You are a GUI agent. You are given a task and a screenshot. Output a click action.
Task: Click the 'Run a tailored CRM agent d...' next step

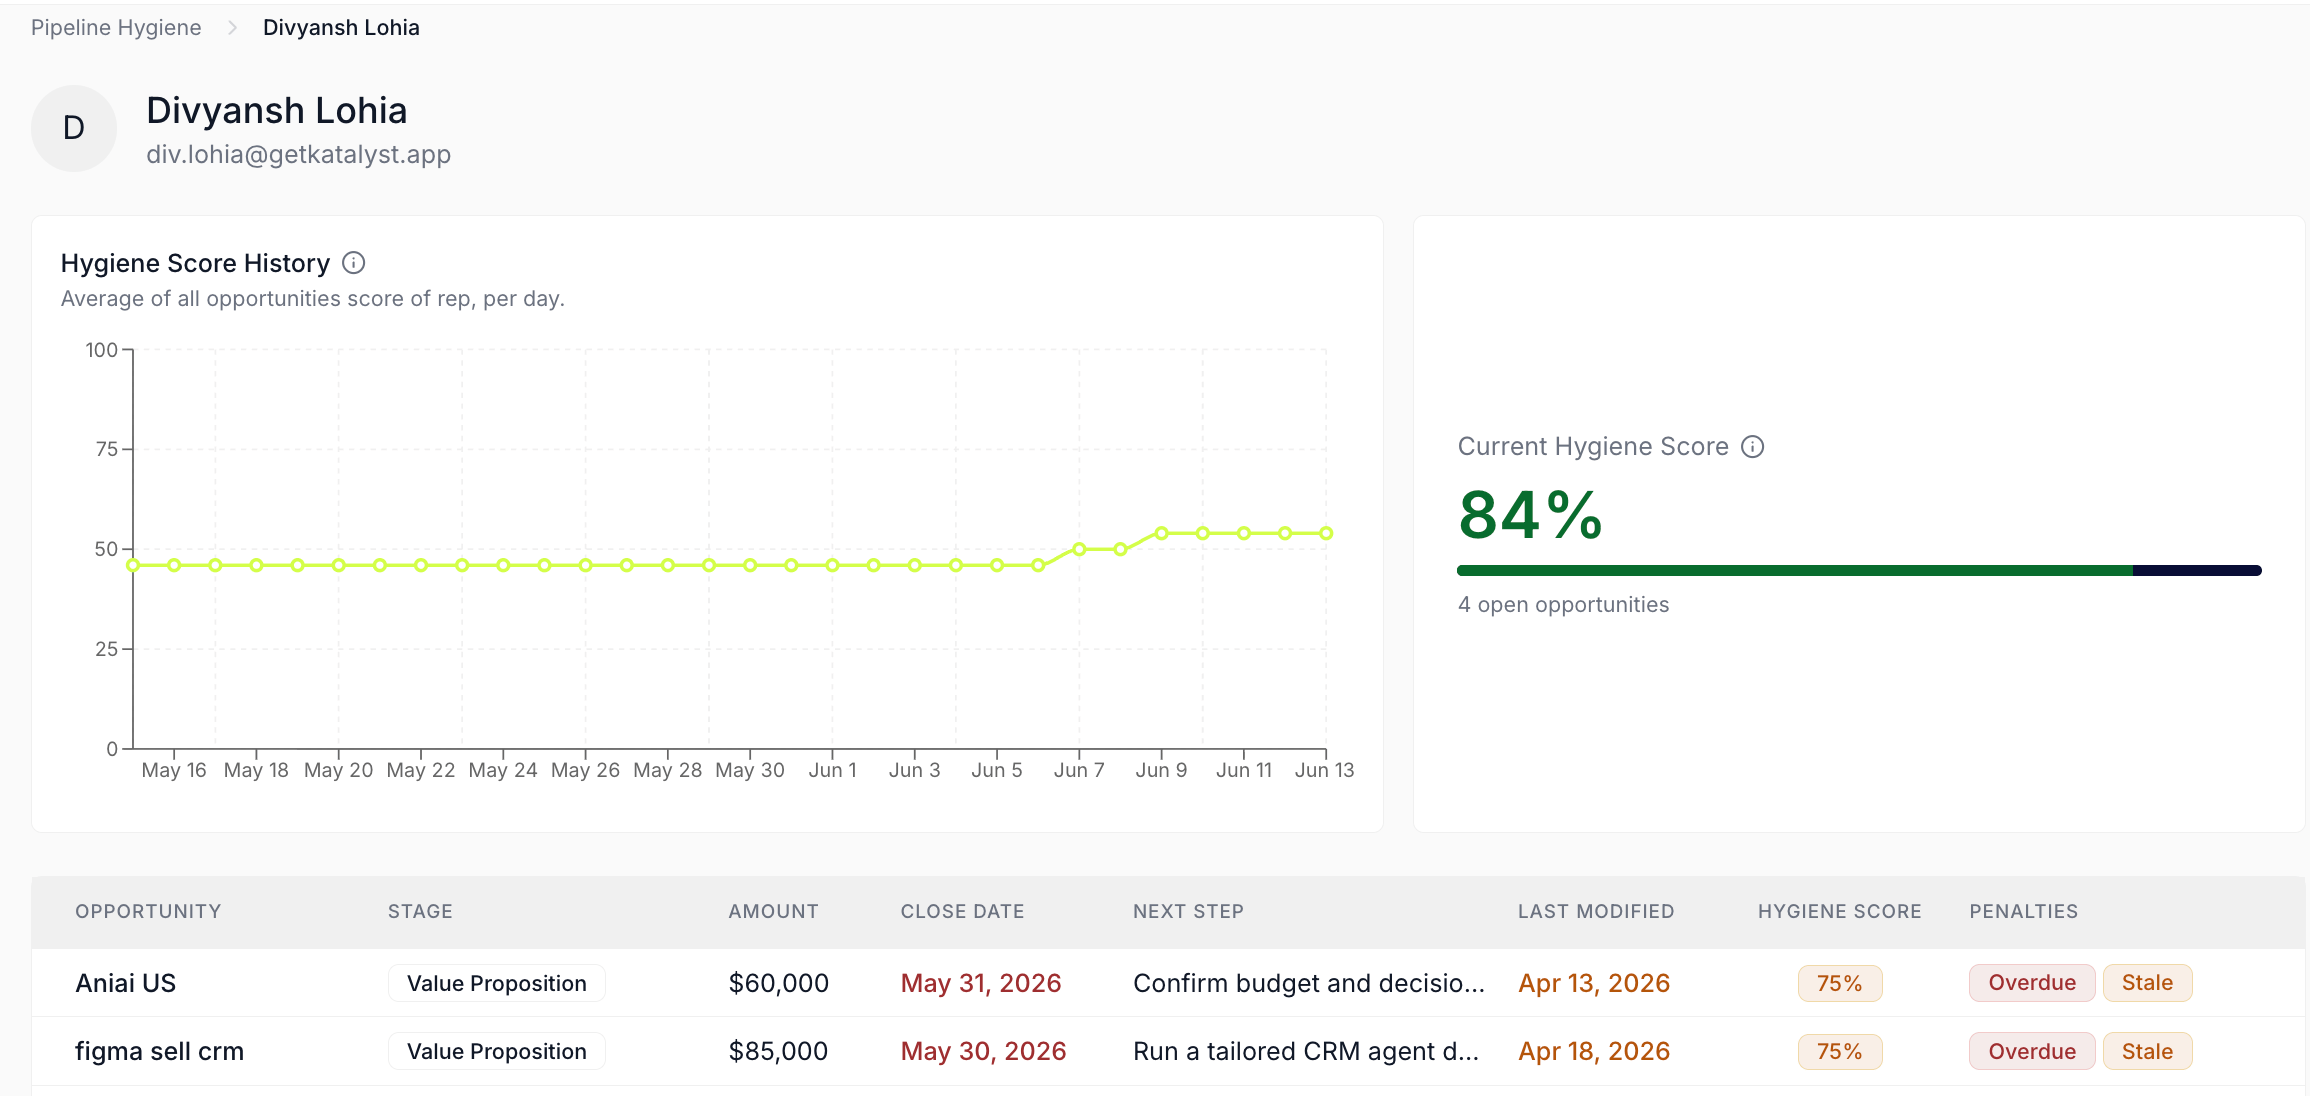pos(1306,1052)
